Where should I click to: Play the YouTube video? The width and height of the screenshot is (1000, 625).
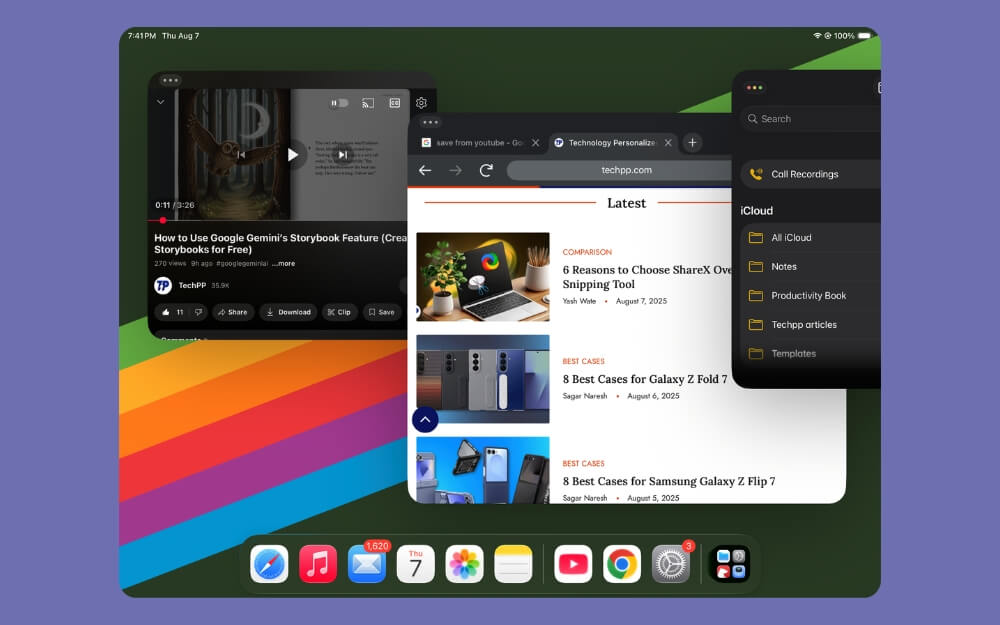tap(292, 154)
